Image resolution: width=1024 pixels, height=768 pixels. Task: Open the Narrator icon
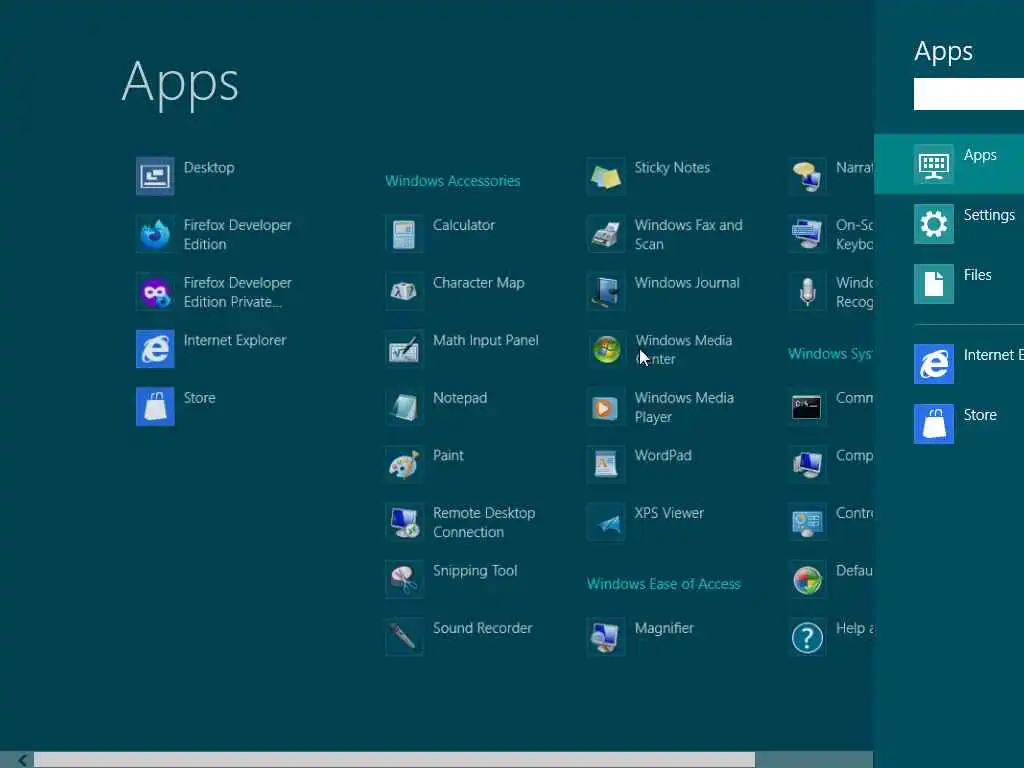808,176
